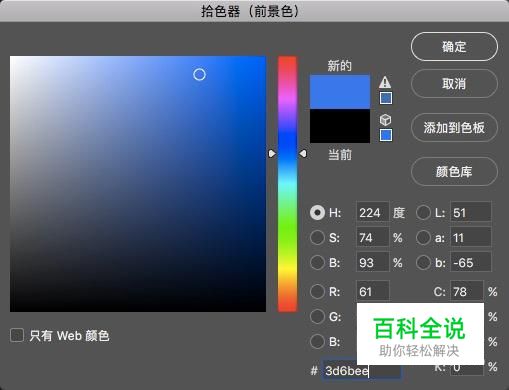This screenshot has height=390, width=509.
Task: Click the Lab b field showing -65
Action: tap(471, 263)
